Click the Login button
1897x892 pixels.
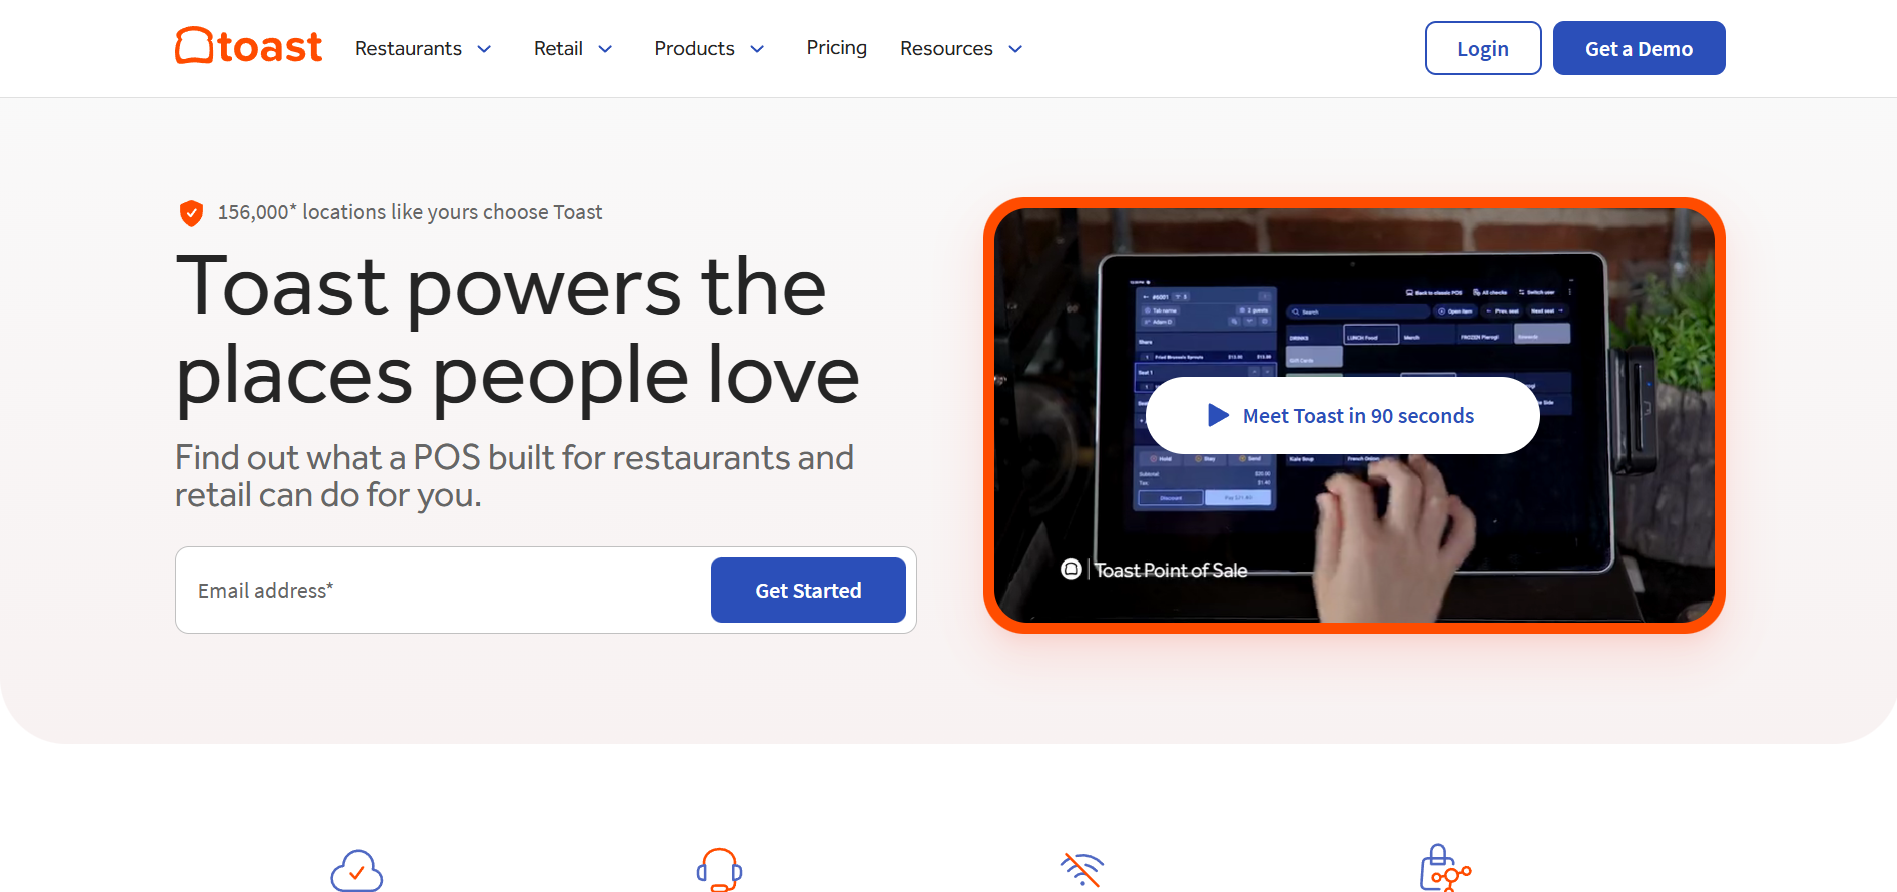[1483, 48]
